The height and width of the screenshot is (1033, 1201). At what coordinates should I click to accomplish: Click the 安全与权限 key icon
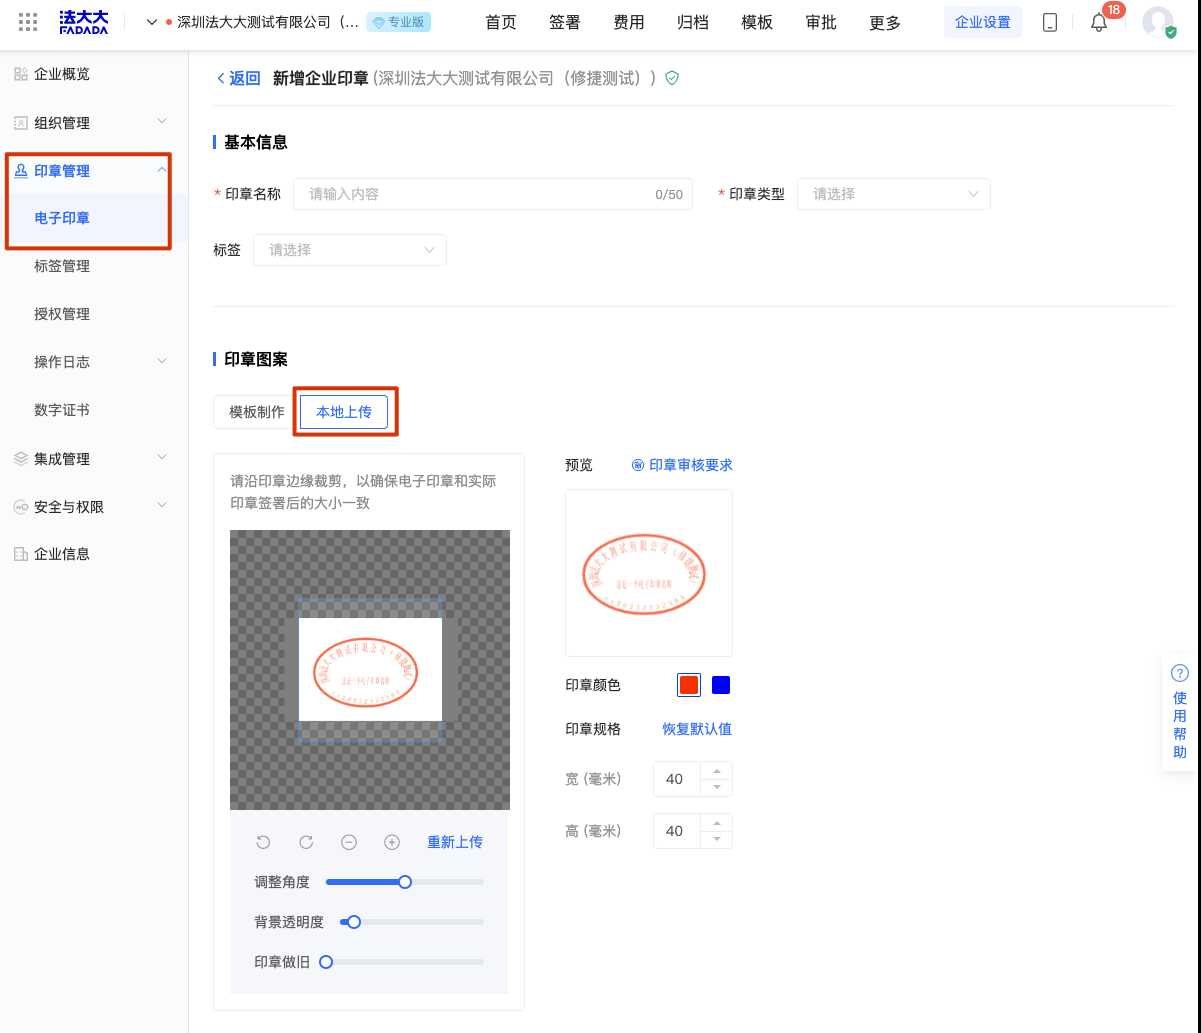click(x=21, y=507)
